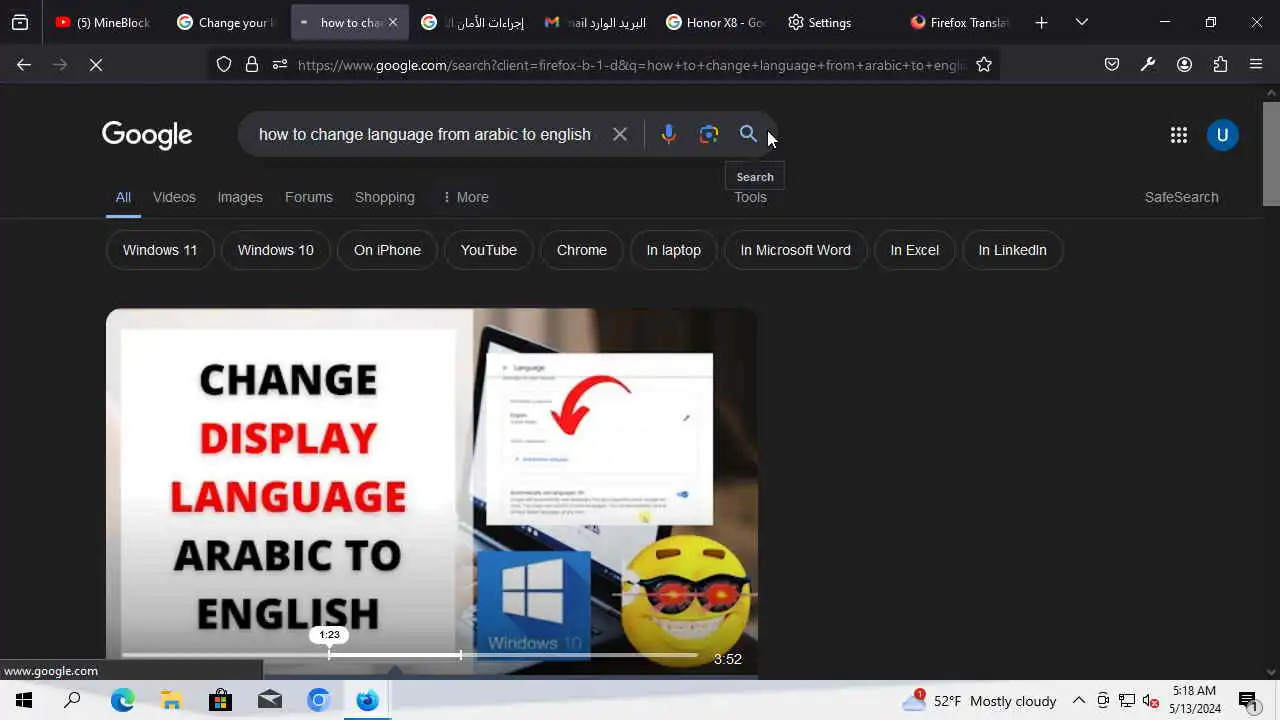This screenshot has width=1280, height=720.
Task: Open Firefox account icon
Action: coord(1184,65)
